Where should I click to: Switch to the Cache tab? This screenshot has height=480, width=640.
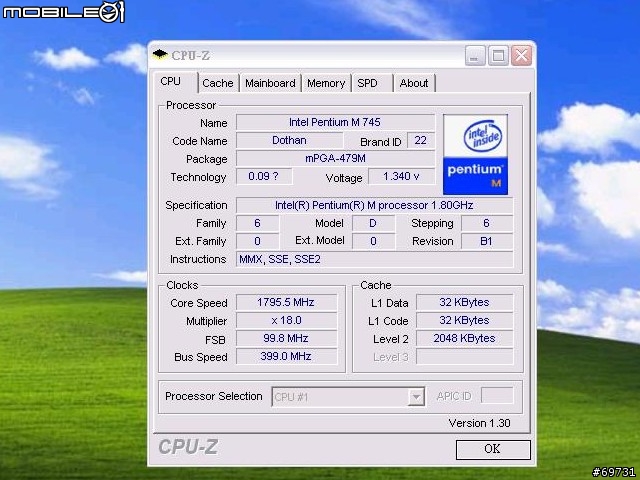pyautogui.click(x=218, y=83)
